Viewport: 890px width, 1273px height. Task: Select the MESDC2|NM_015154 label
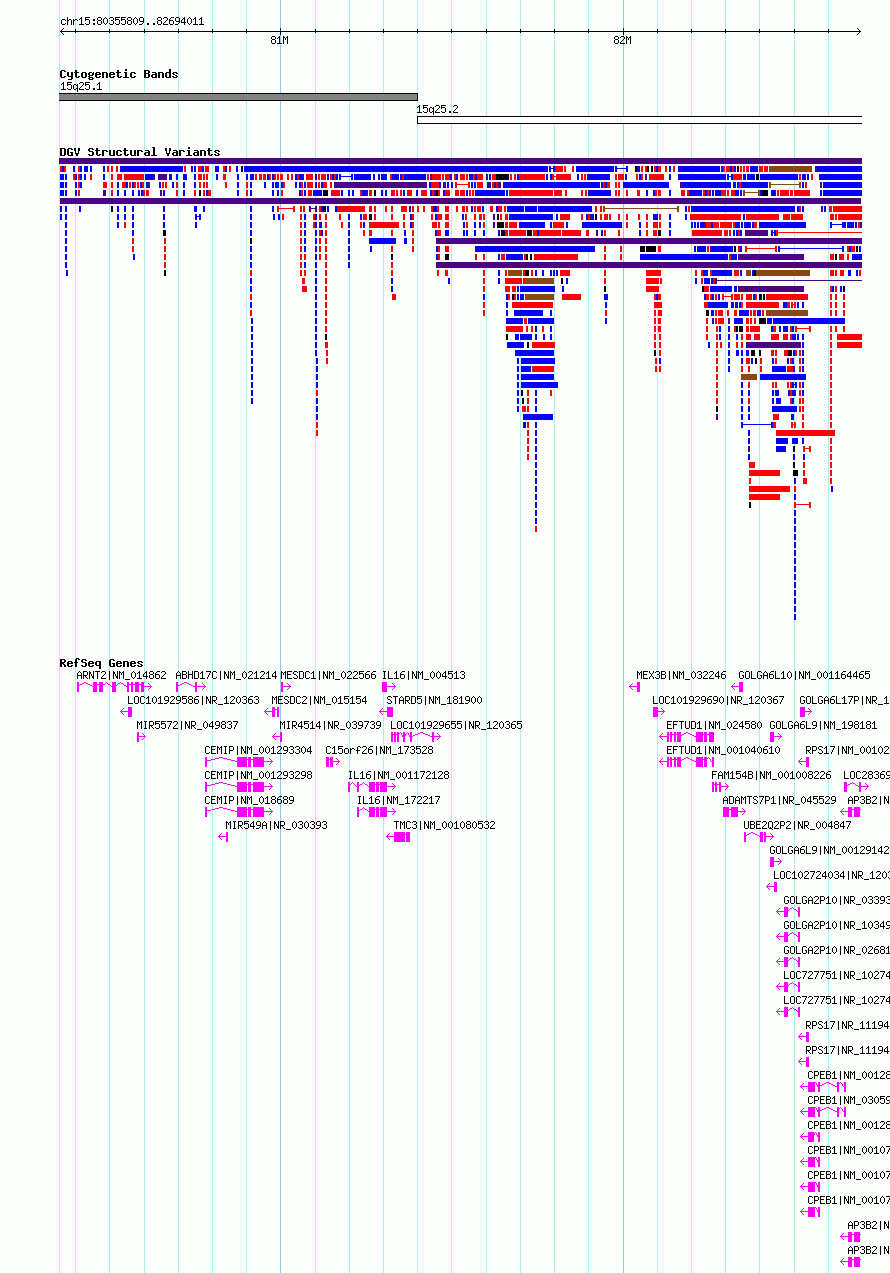tap(320, 700)
